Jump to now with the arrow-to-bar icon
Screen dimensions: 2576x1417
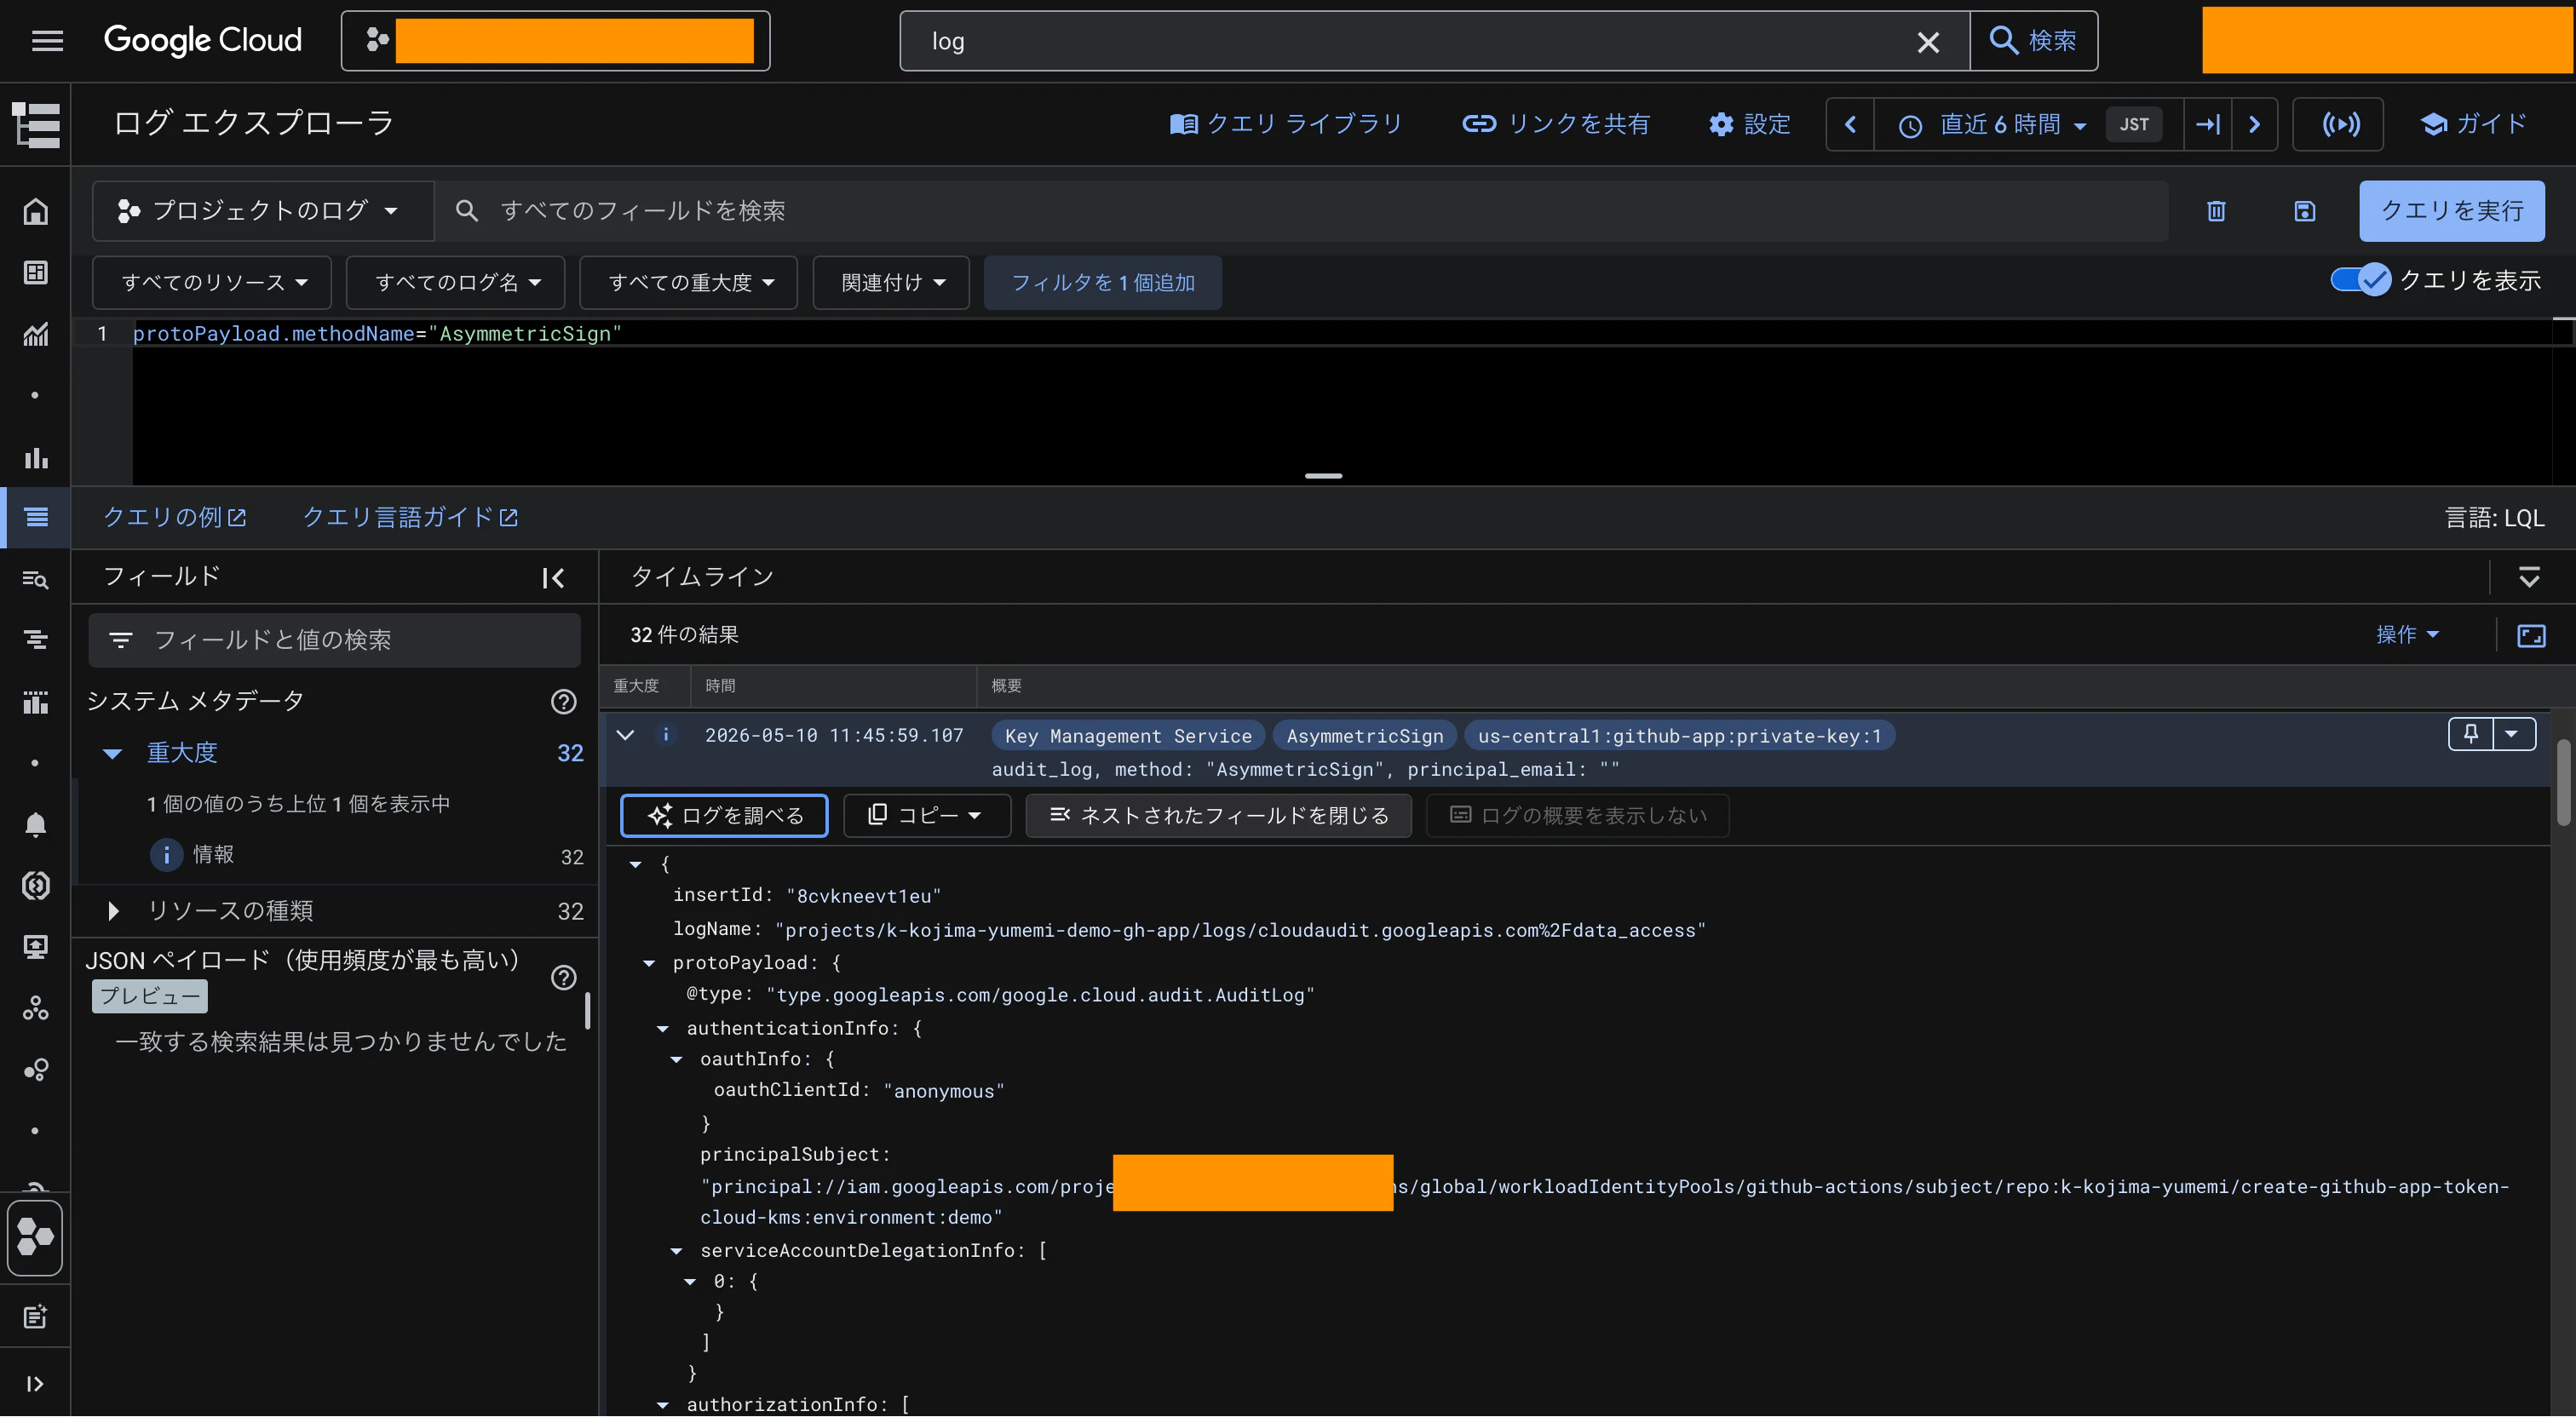point(2208,124)
